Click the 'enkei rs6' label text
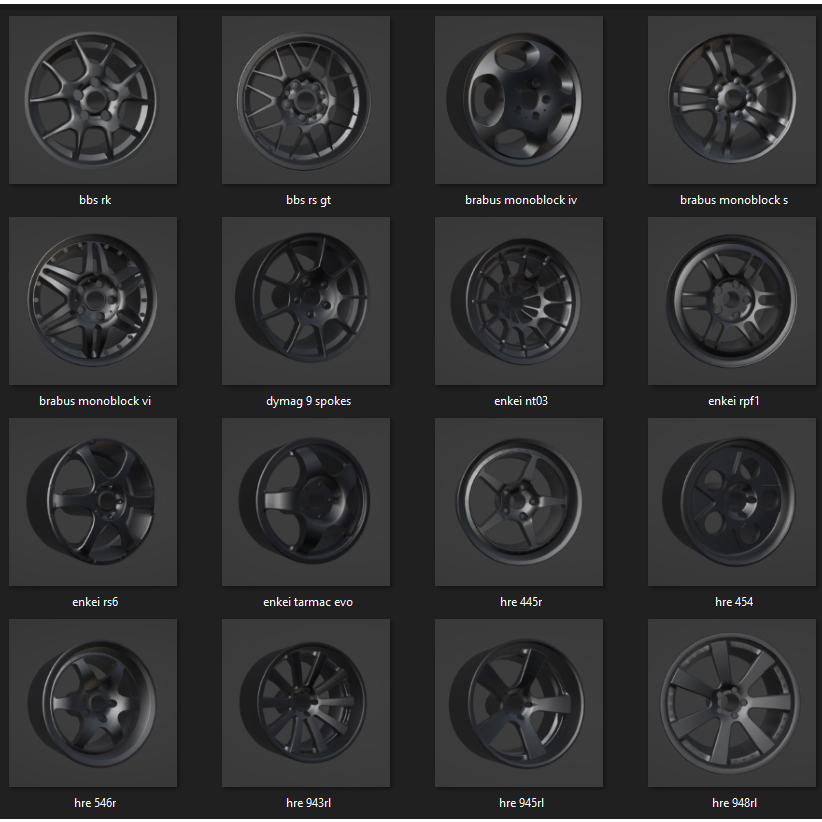Image resolution: width=822 pixels, height=822 pixels. pos(95,602)
